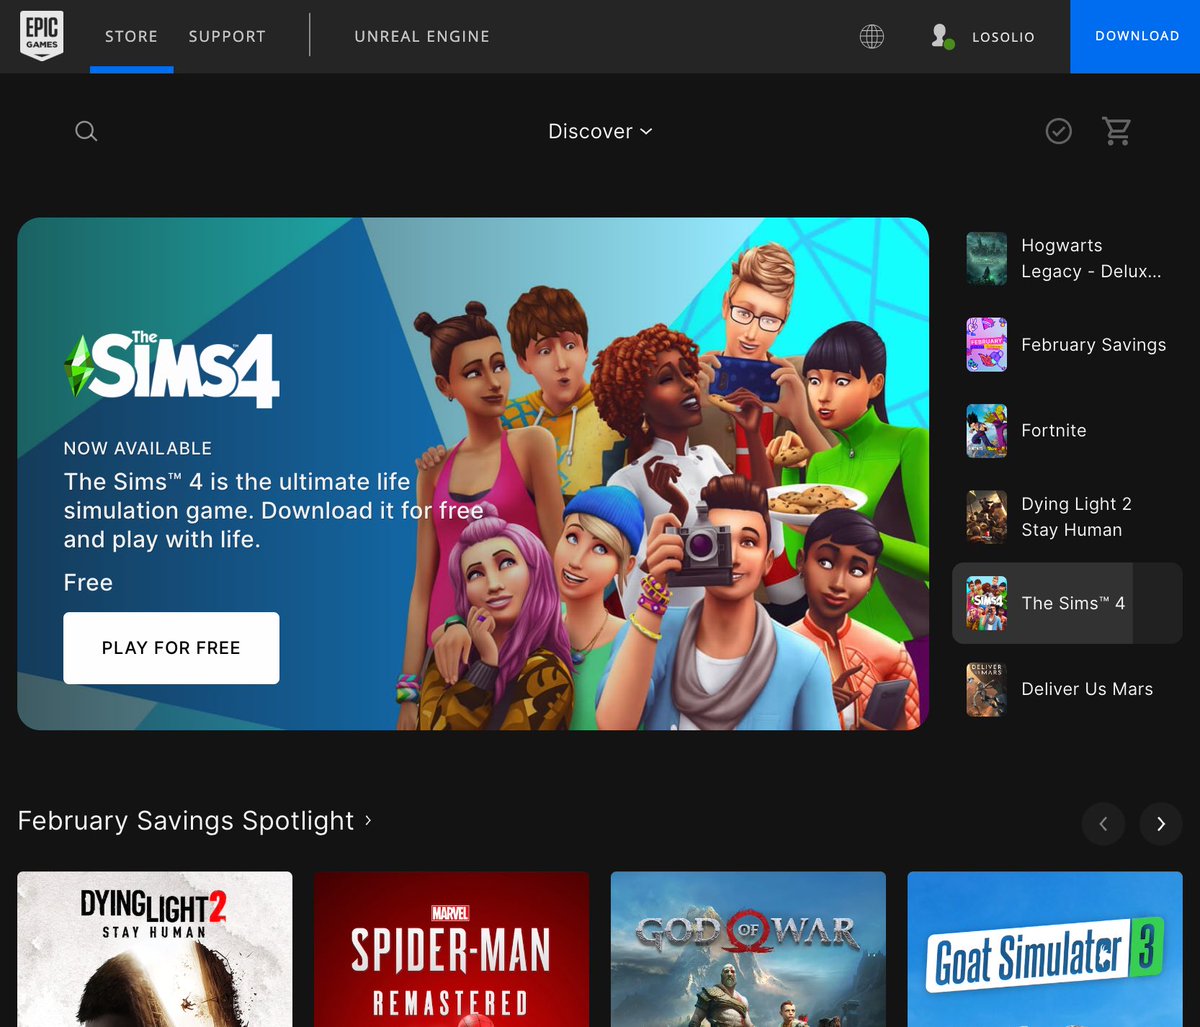Open the Dying Light 2 game card
1200x1027 pixels.
coord(155,949)
